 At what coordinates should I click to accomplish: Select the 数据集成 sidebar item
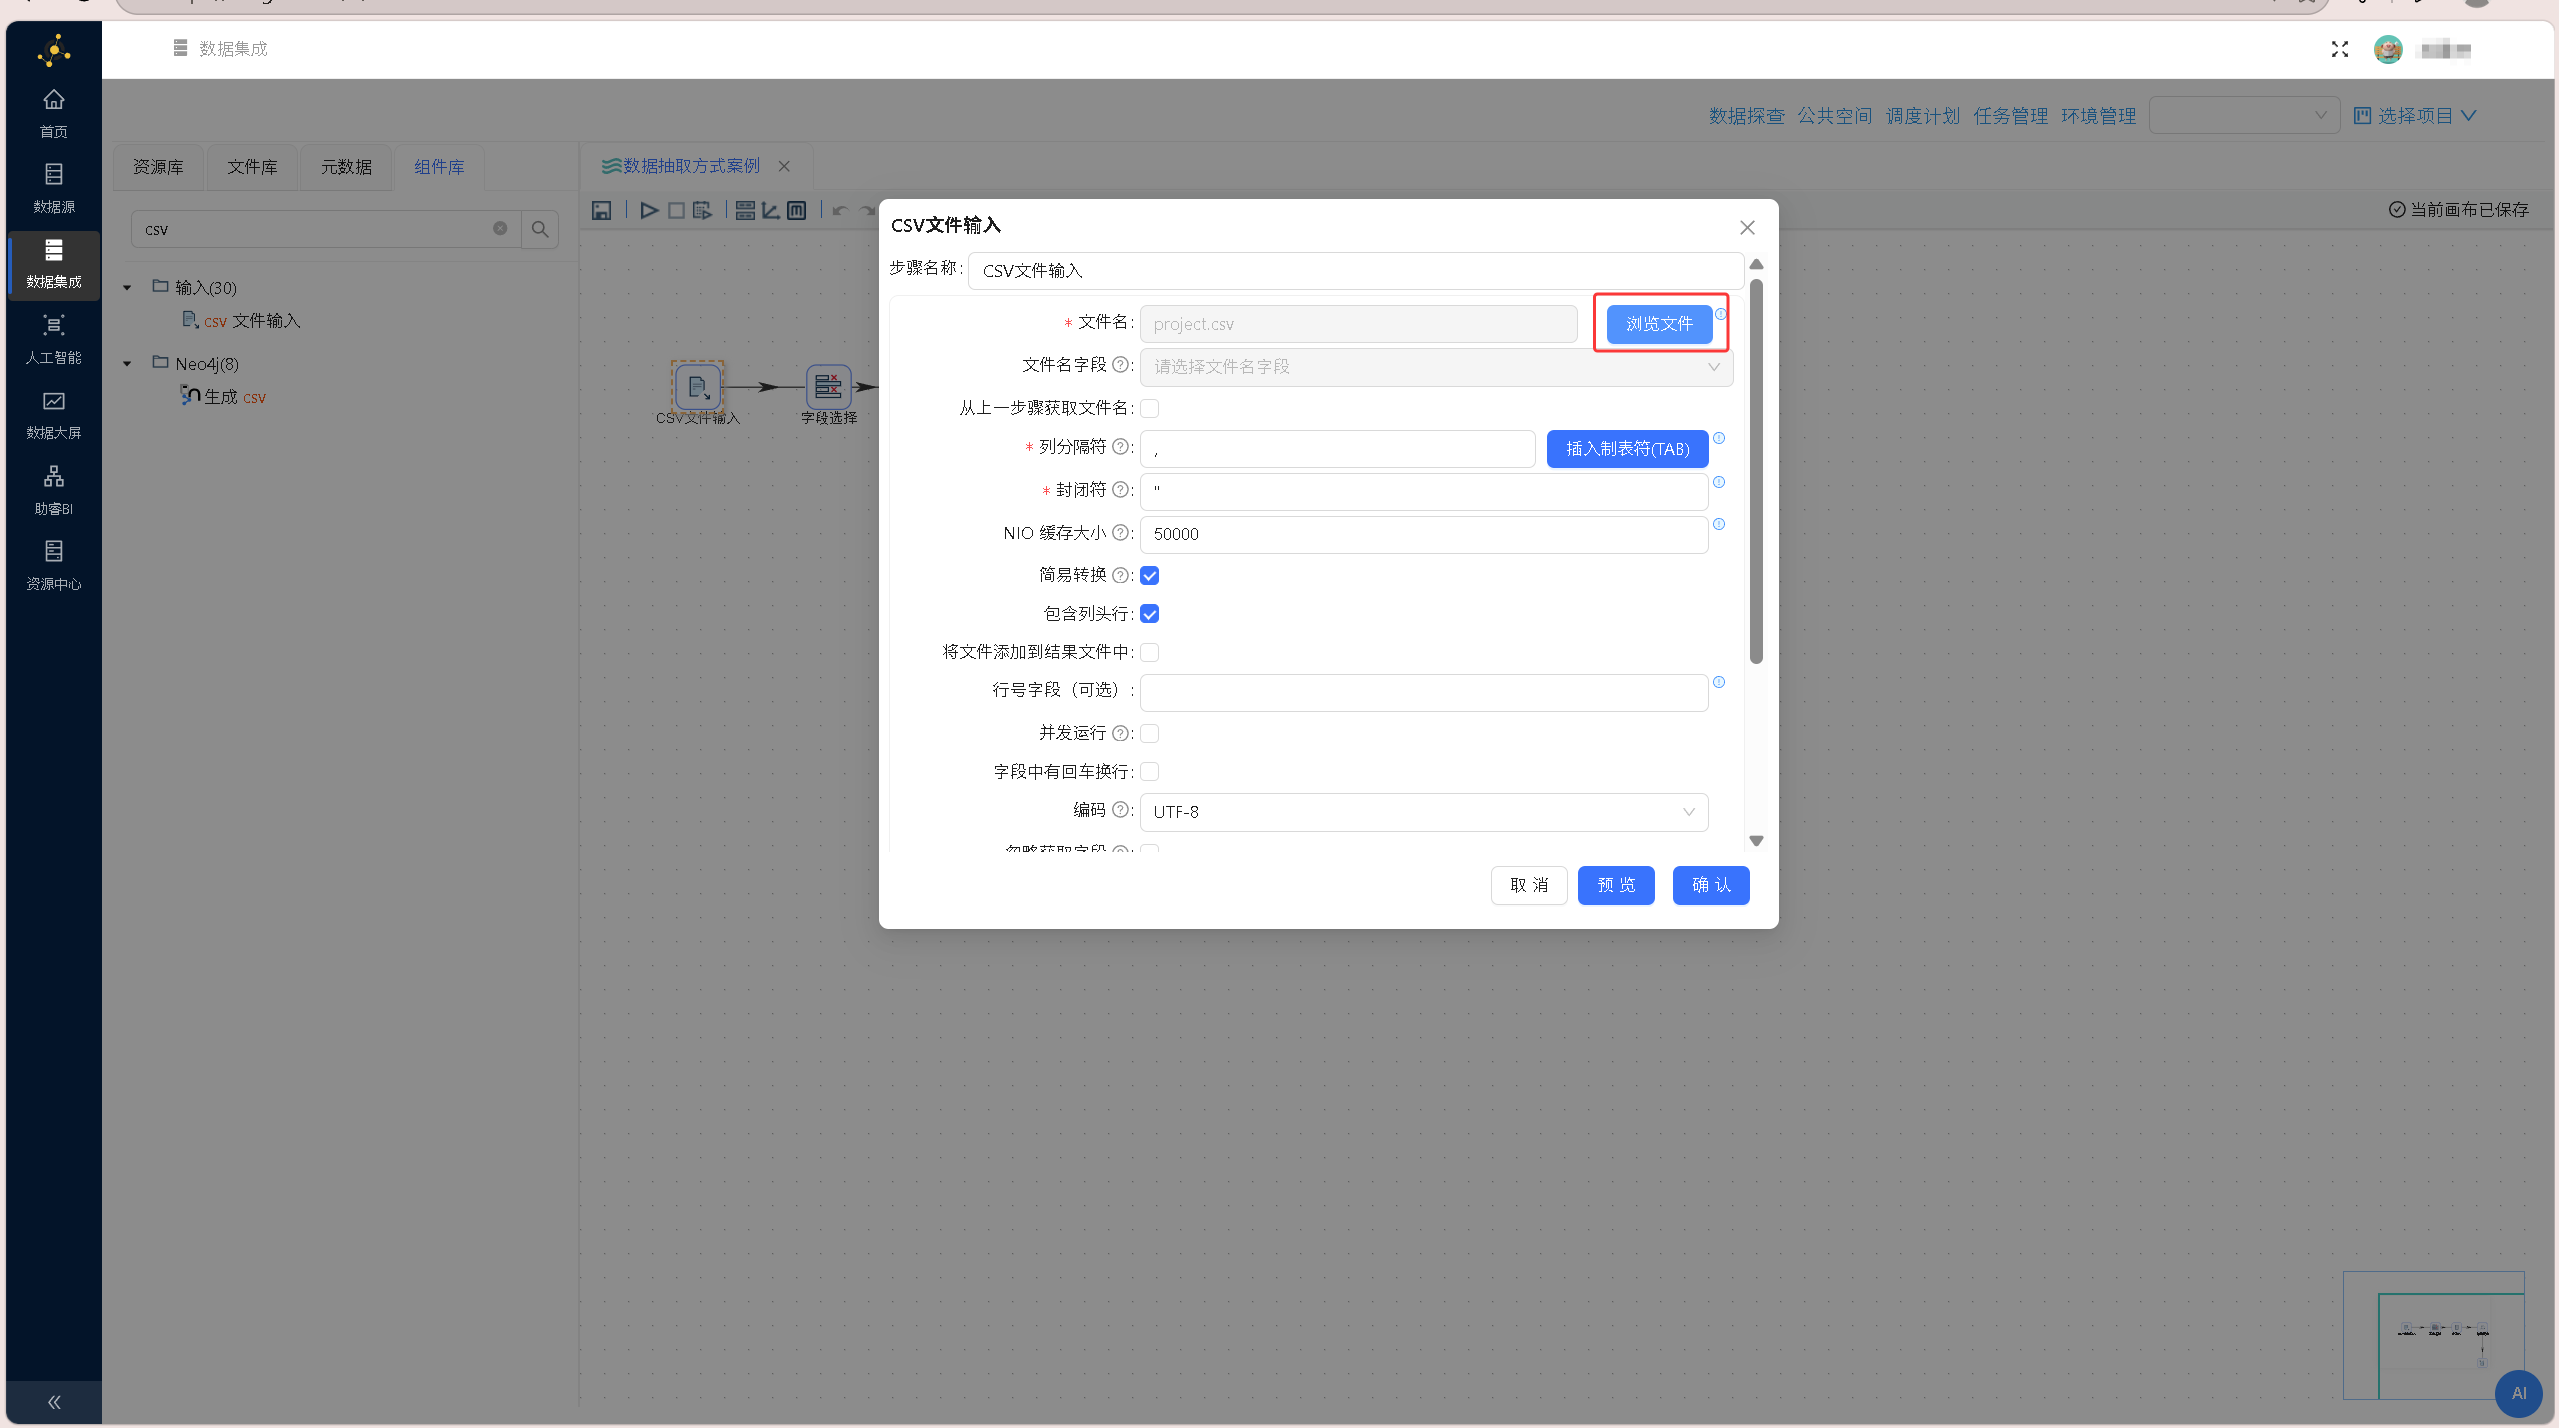[54, 264]
